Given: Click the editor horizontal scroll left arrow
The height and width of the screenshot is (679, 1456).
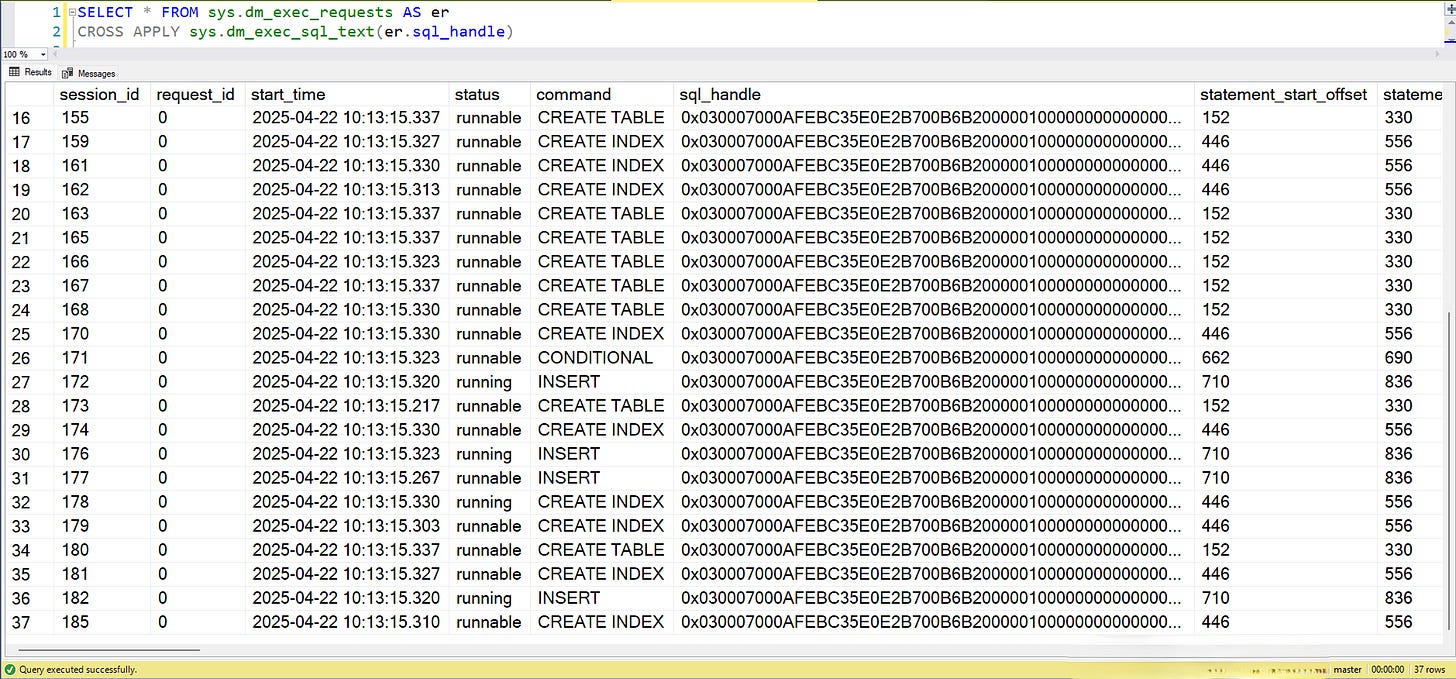Looking at the screenshot, I should coord(56,54).
